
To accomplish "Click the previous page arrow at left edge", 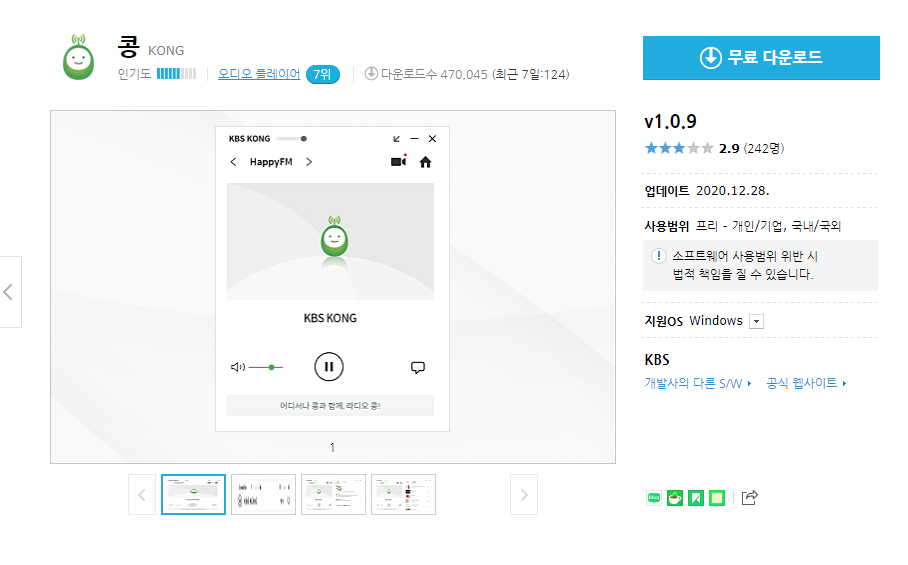I will [9, 292].
